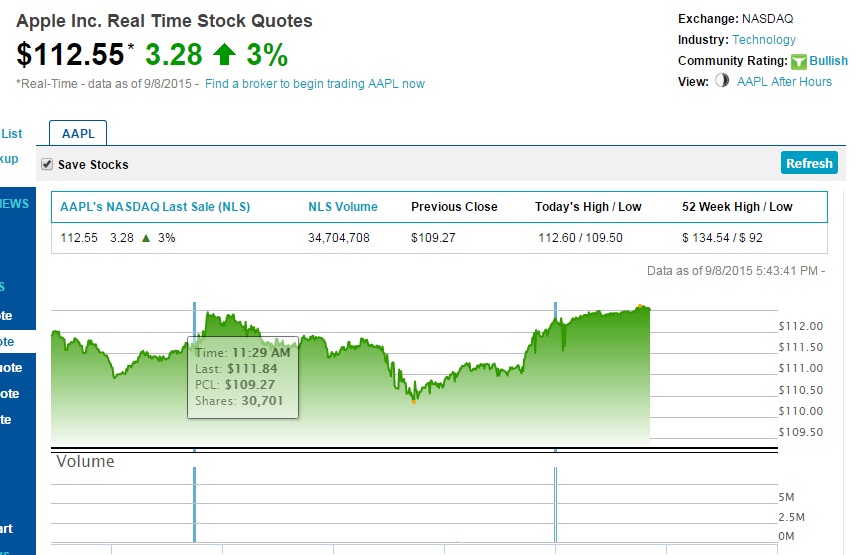Click the Bullish community rating icon
This screenshot has width=856, height=555.
(x=799, y=61)
